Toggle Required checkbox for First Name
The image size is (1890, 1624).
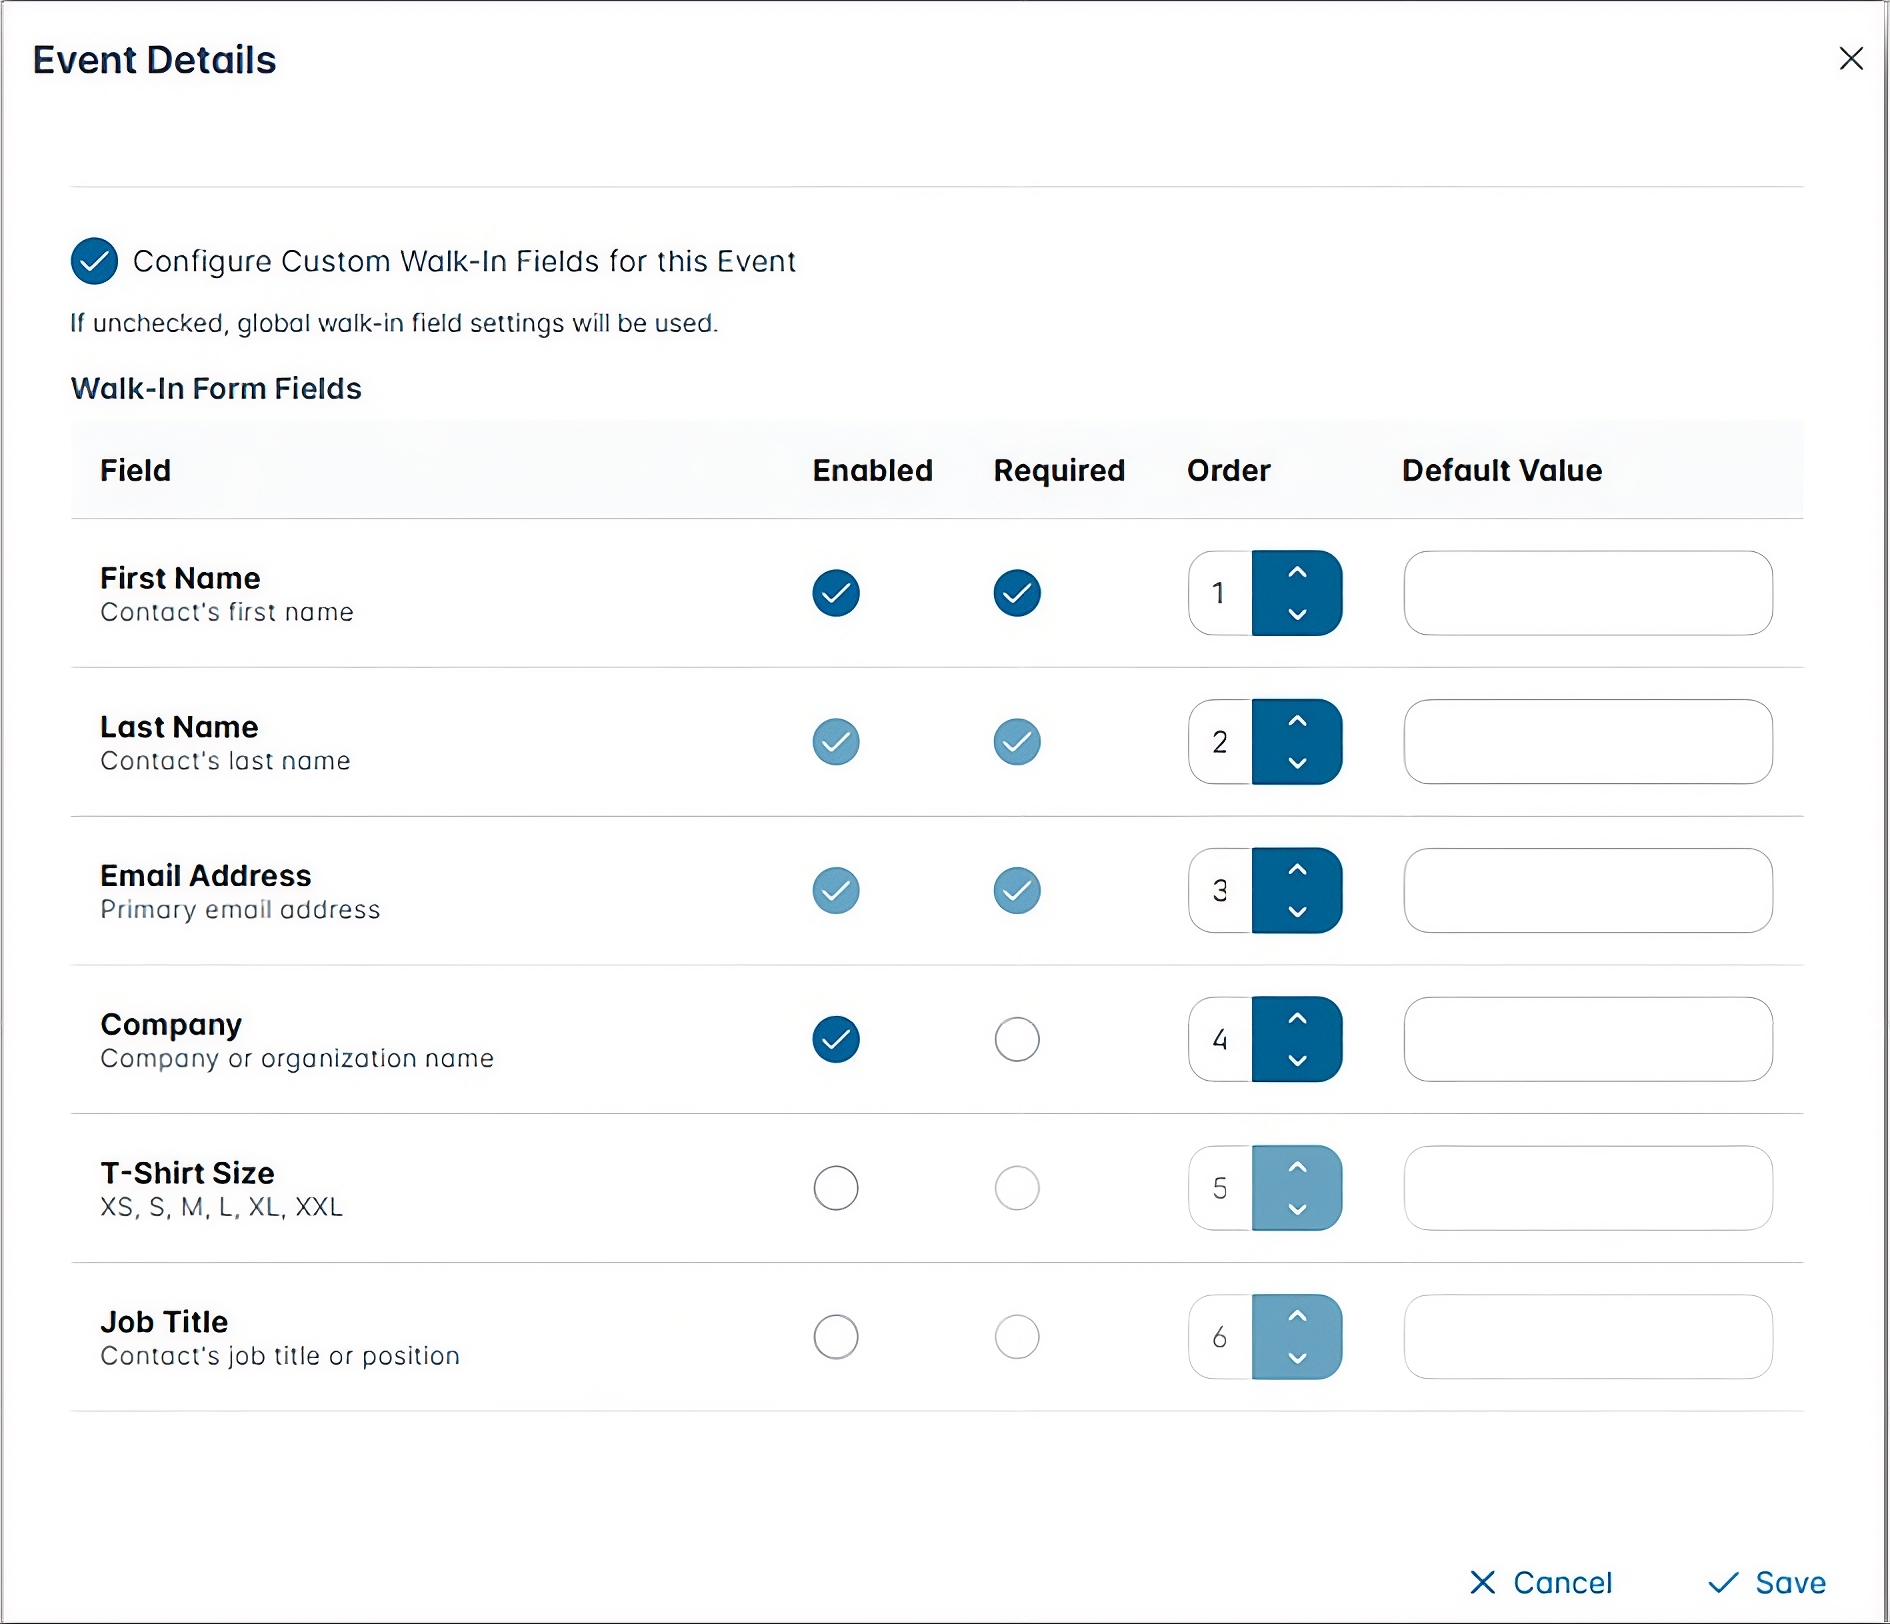click(1017, 593)
